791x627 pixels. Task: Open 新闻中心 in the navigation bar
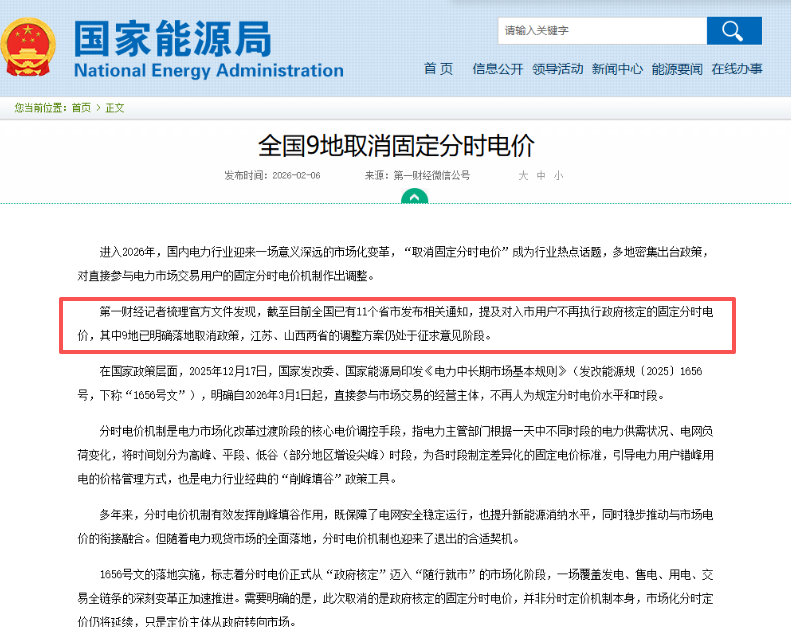[617, 69]
